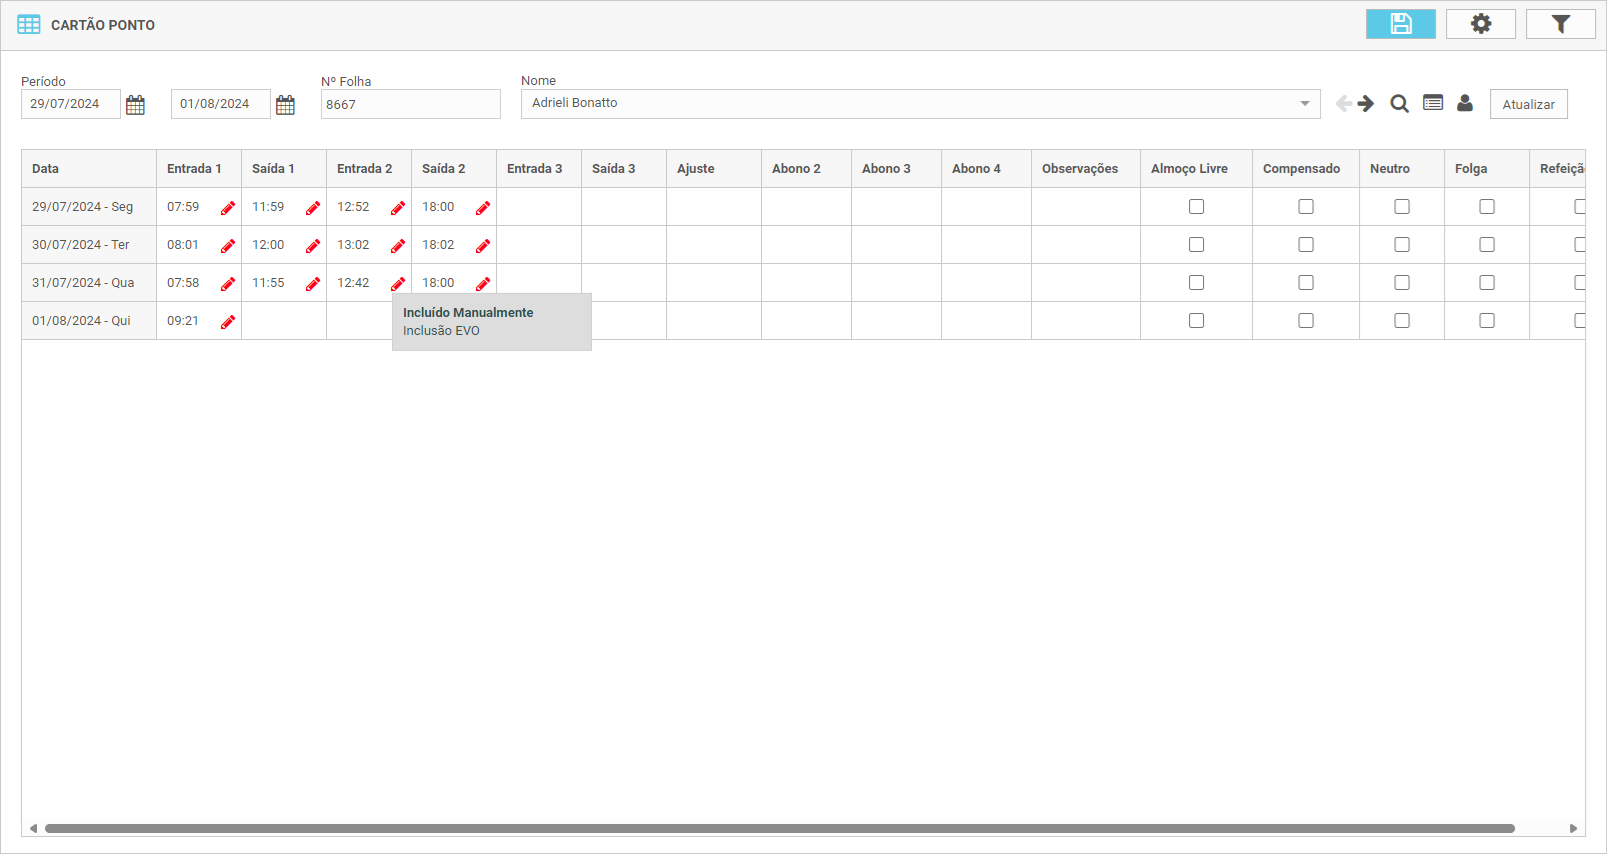The image size is (1607, 854).
Task: Click the Nº Folha input field
Action: point(410,104)
